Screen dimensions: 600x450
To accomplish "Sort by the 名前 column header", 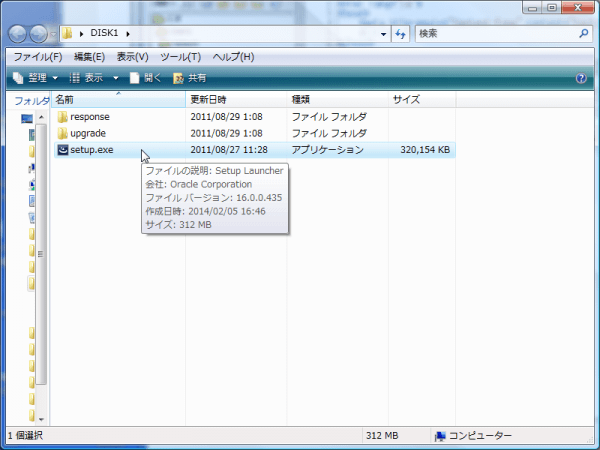I will 118,100.
